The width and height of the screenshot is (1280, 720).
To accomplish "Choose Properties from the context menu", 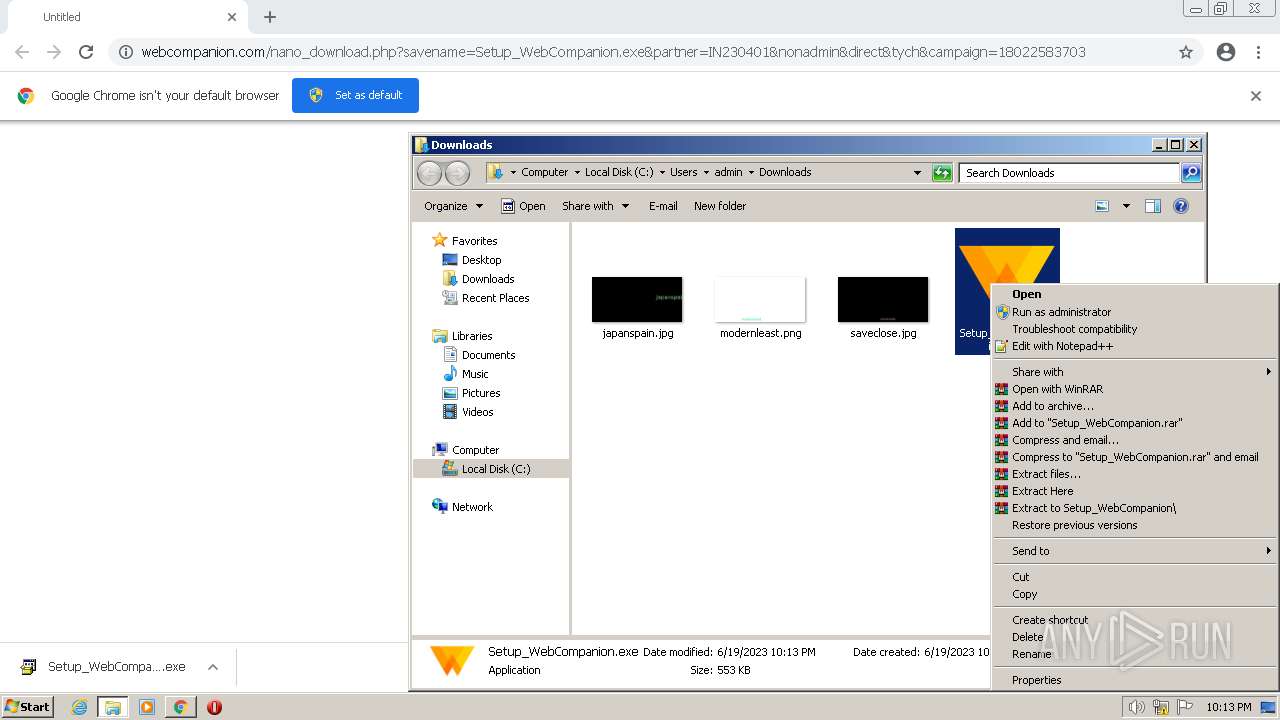I will (x=1135, y=680).
